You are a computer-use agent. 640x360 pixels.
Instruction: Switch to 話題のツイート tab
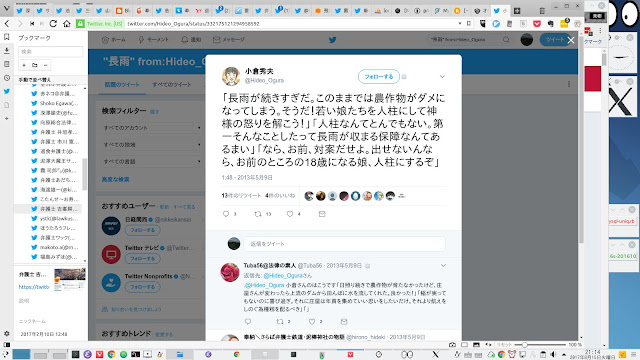[122, 84]
